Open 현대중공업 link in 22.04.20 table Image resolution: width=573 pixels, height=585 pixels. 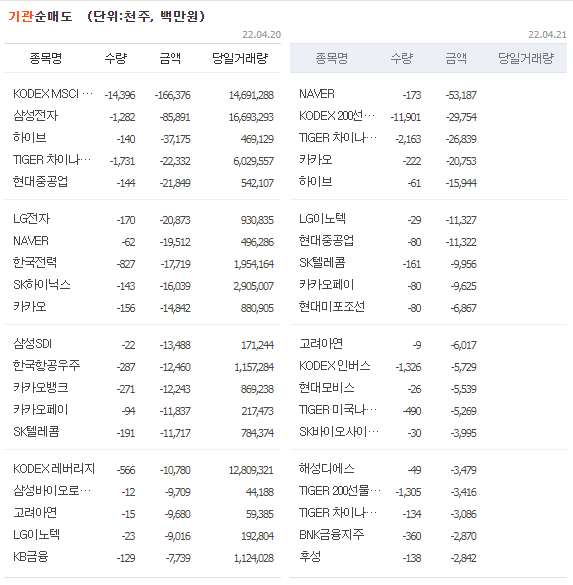click(40, 182)
